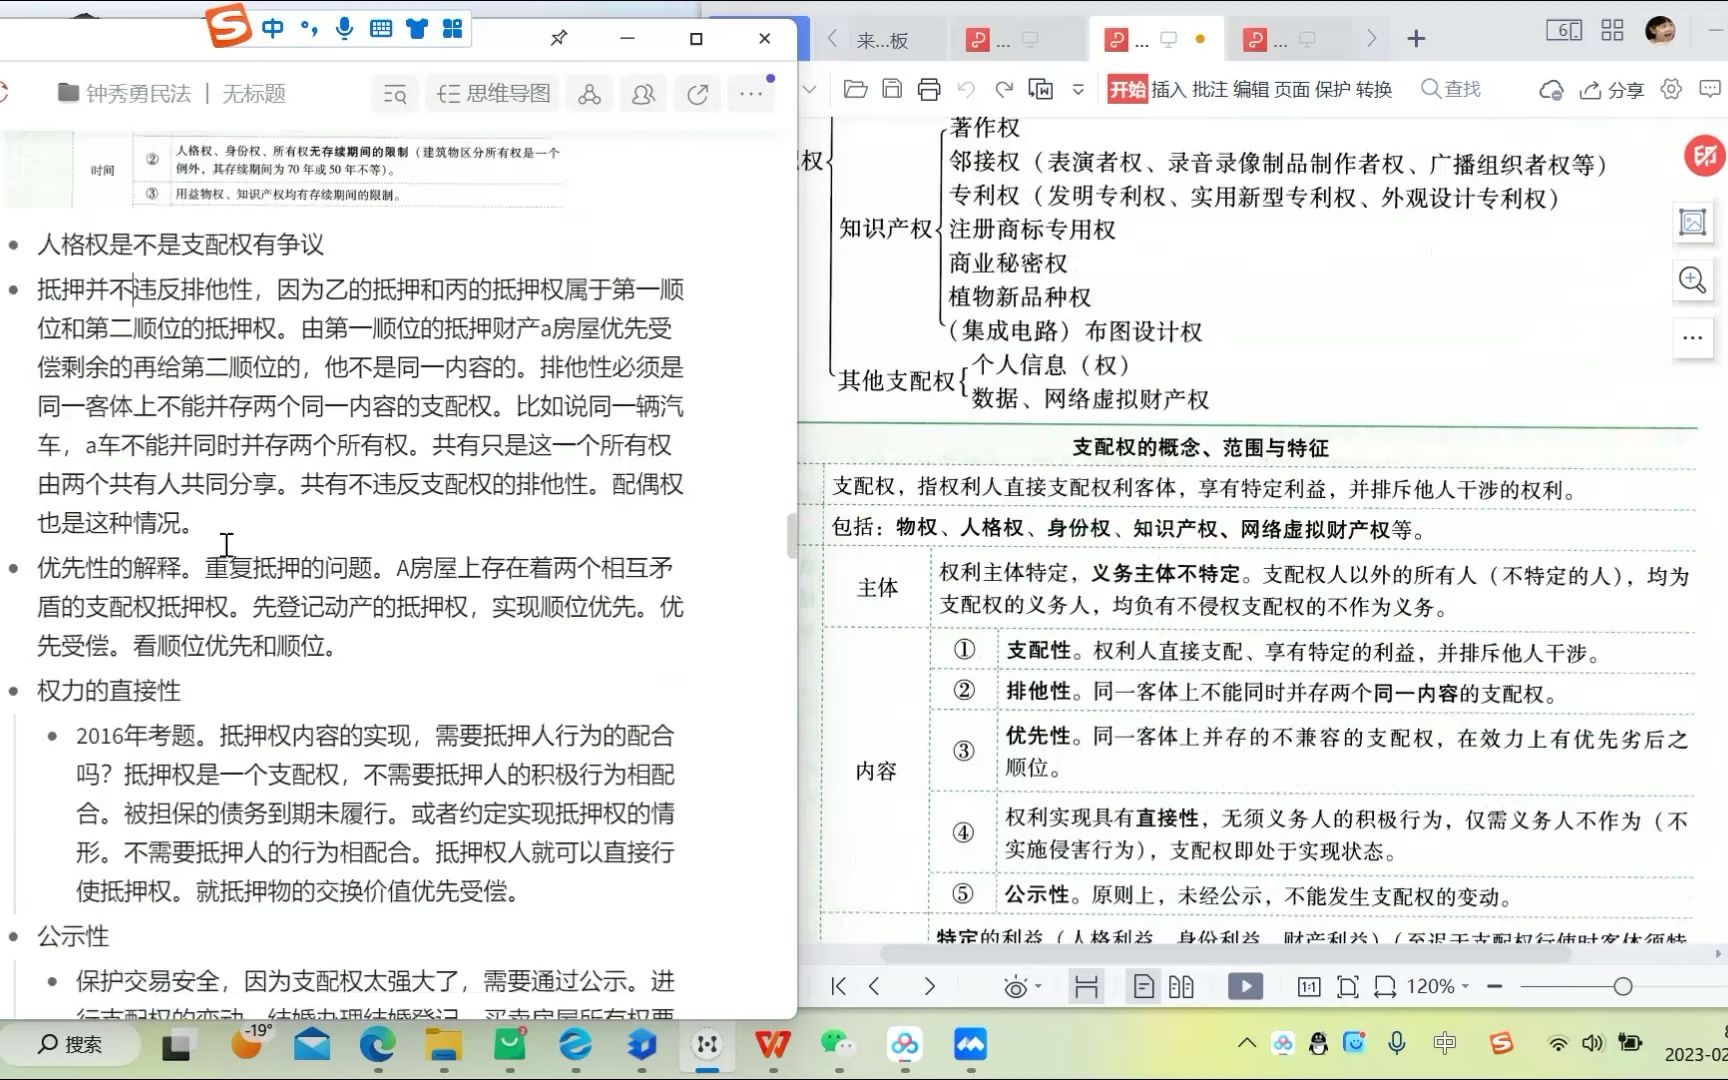Select the 保护 ribbon tab
The height and width of the screenshot is (1080, 1728).
click(1333, 89)
